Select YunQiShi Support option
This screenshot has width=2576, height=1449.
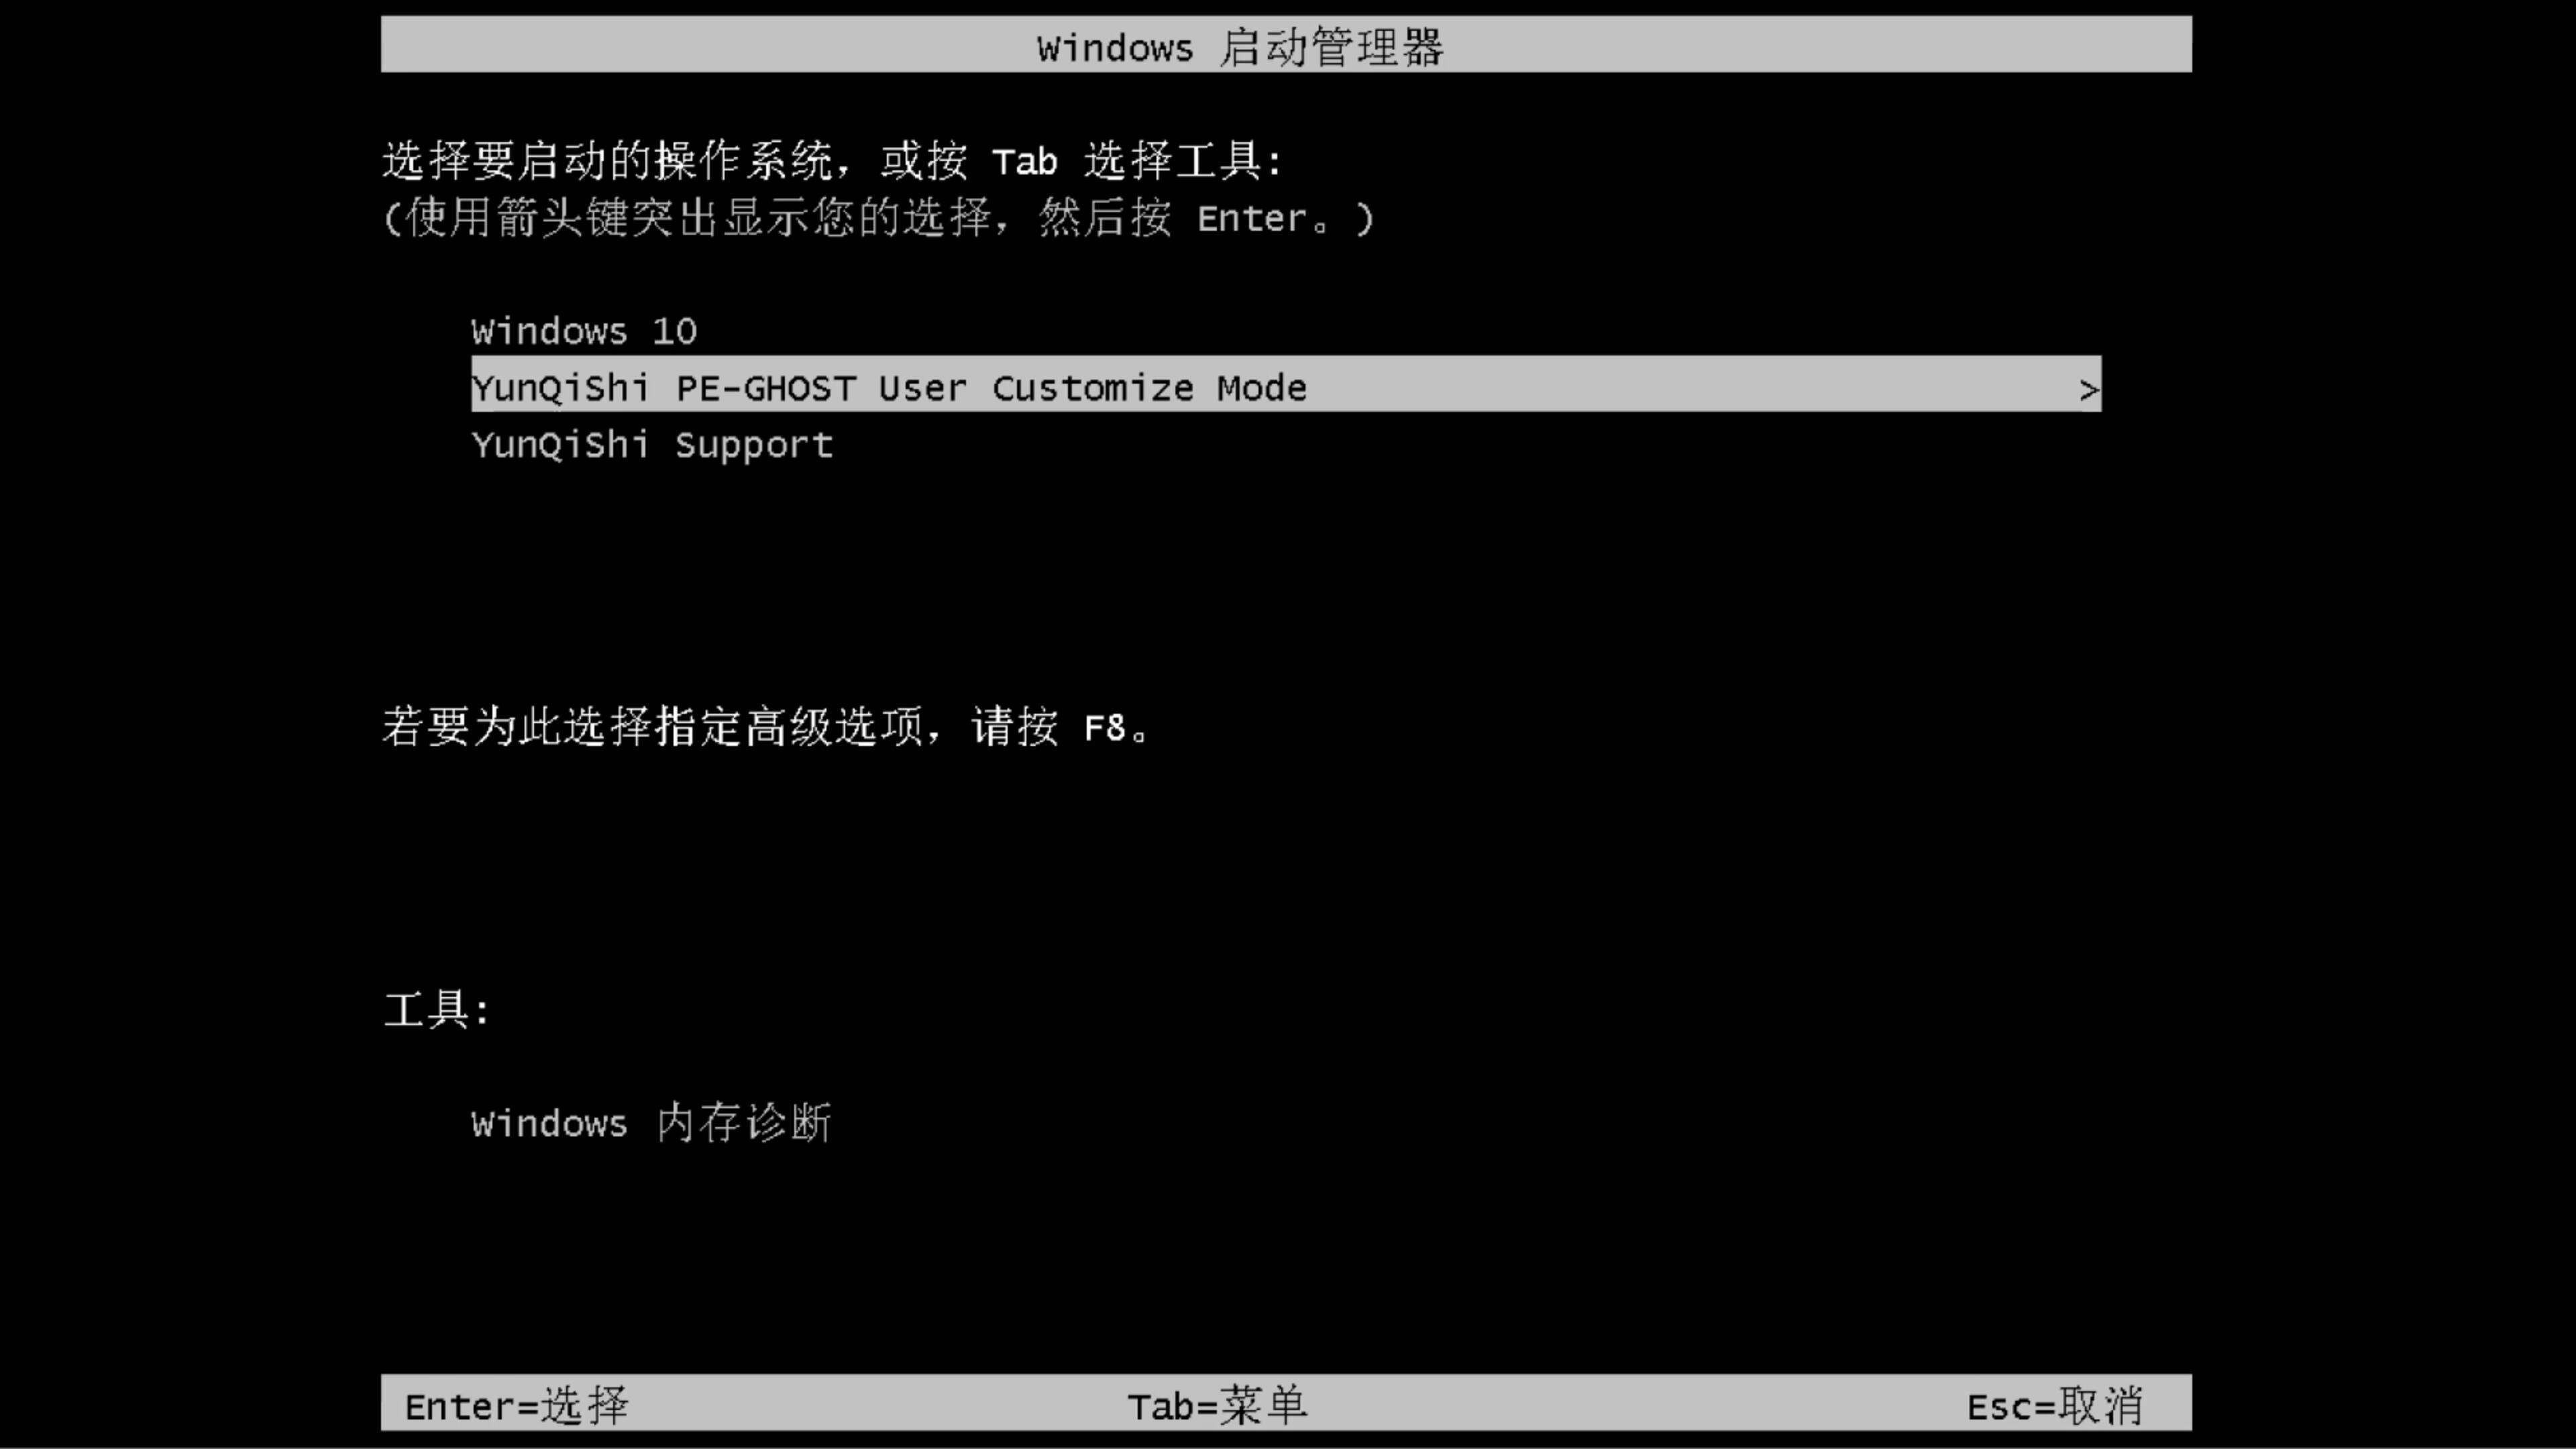[651, 444]
